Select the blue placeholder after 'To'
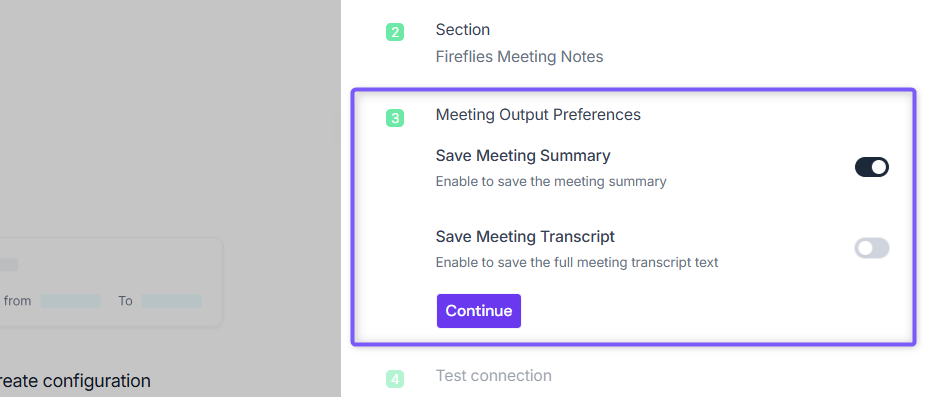 click(171, 301)
